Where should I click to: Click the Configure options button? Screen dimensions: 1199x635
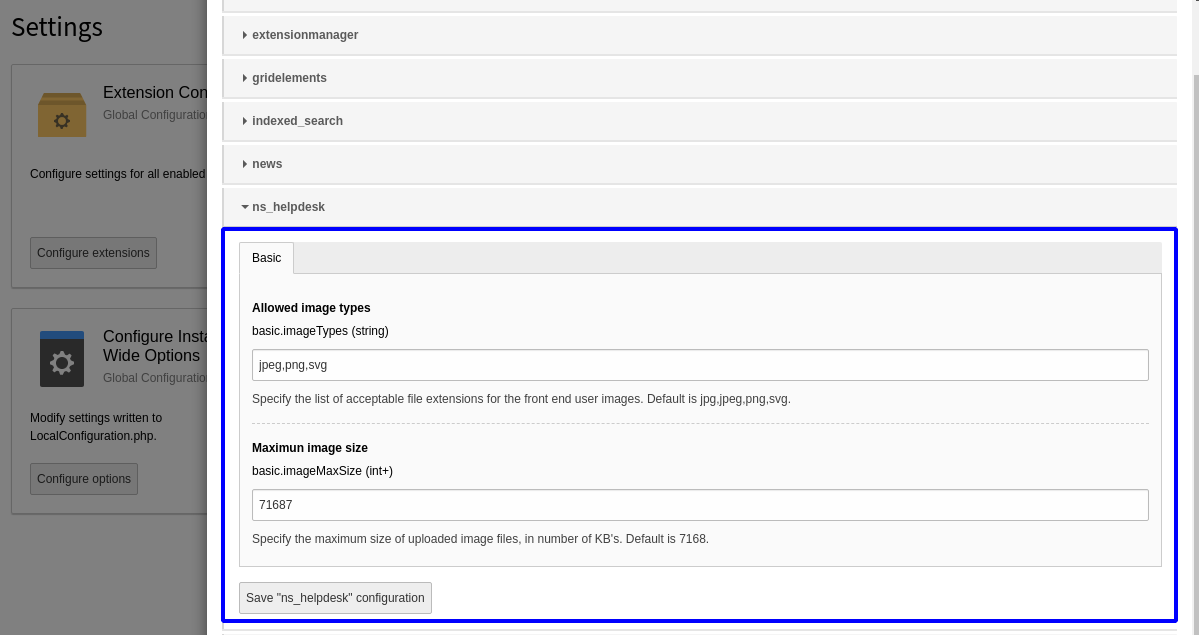click(x=84, y=479)
